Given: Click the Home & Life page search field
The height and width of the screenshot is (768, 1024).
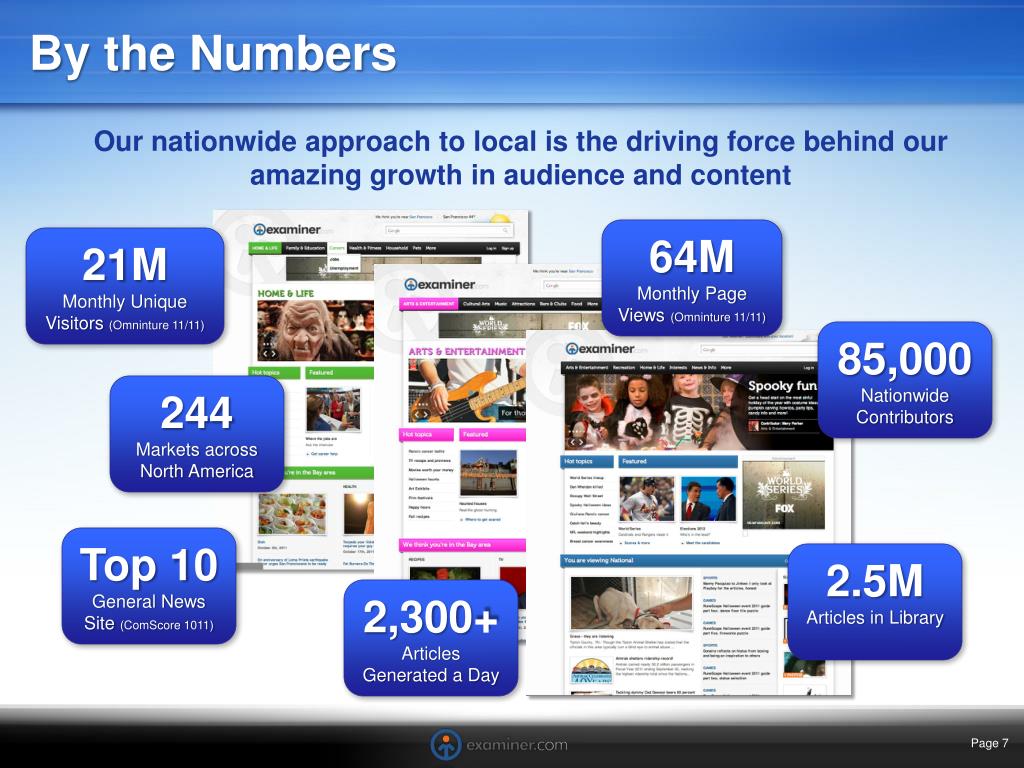Looking at the screenshot, I should [449, 231].
